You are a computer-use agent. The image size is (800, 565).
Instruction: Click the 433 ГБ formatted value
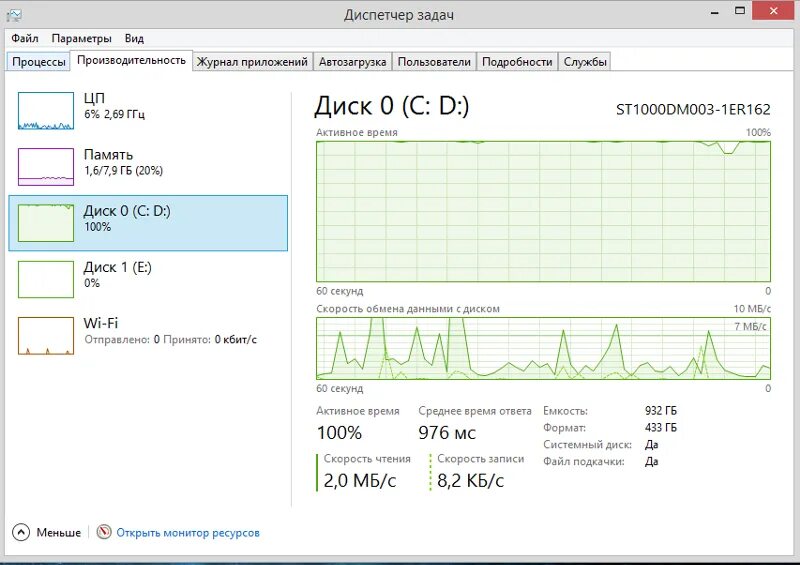661,427
